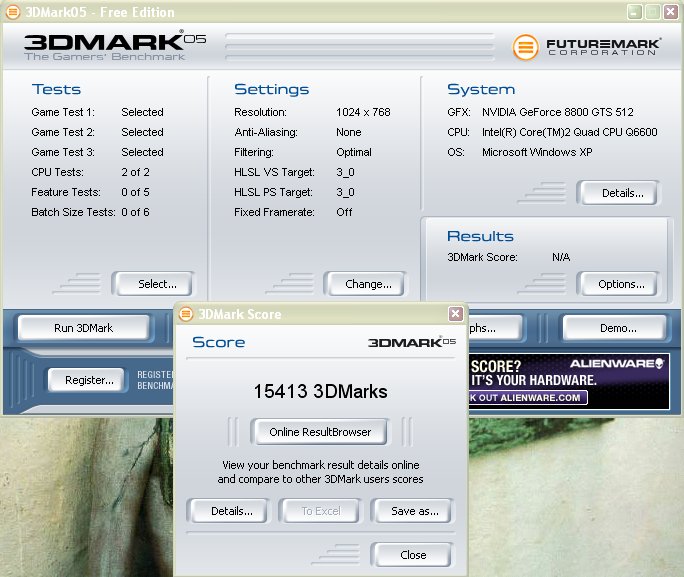Close the 3DMark Score dialog with X
This screenshot has height=577, width=684.
click(455, 313)
